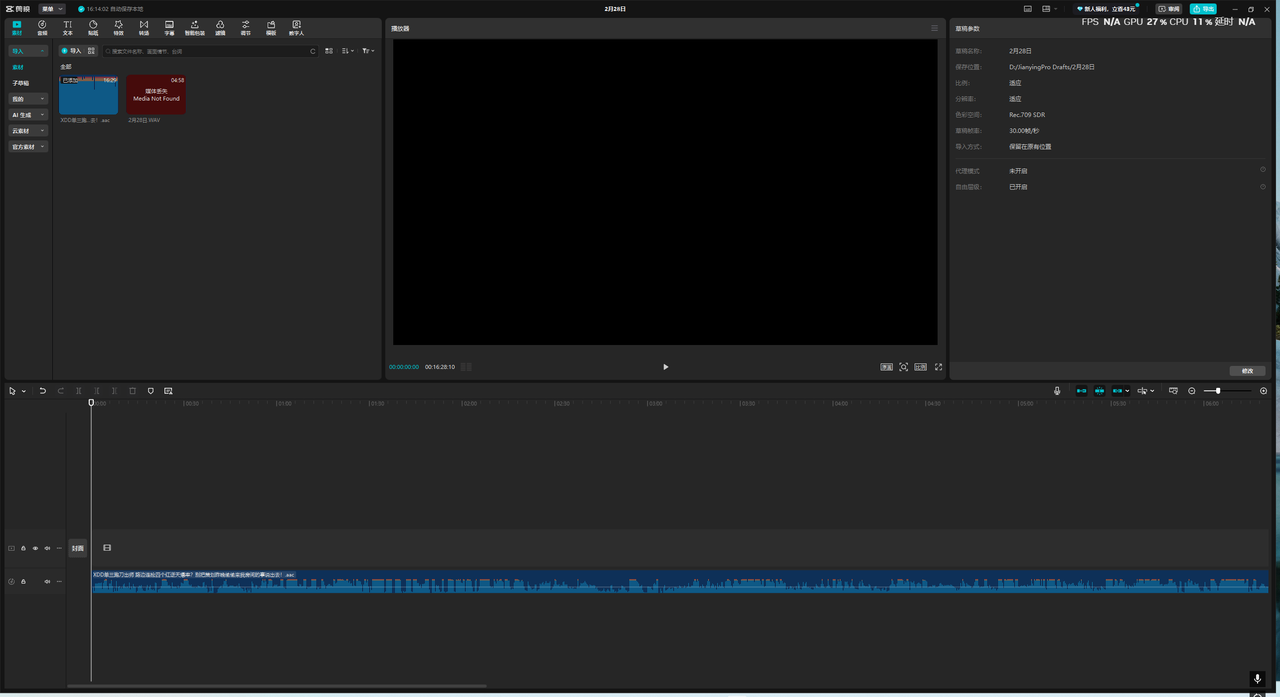Switch media list view mode icon
Viewport: 1280px width, 697px height.
click(x=329, y=51)
